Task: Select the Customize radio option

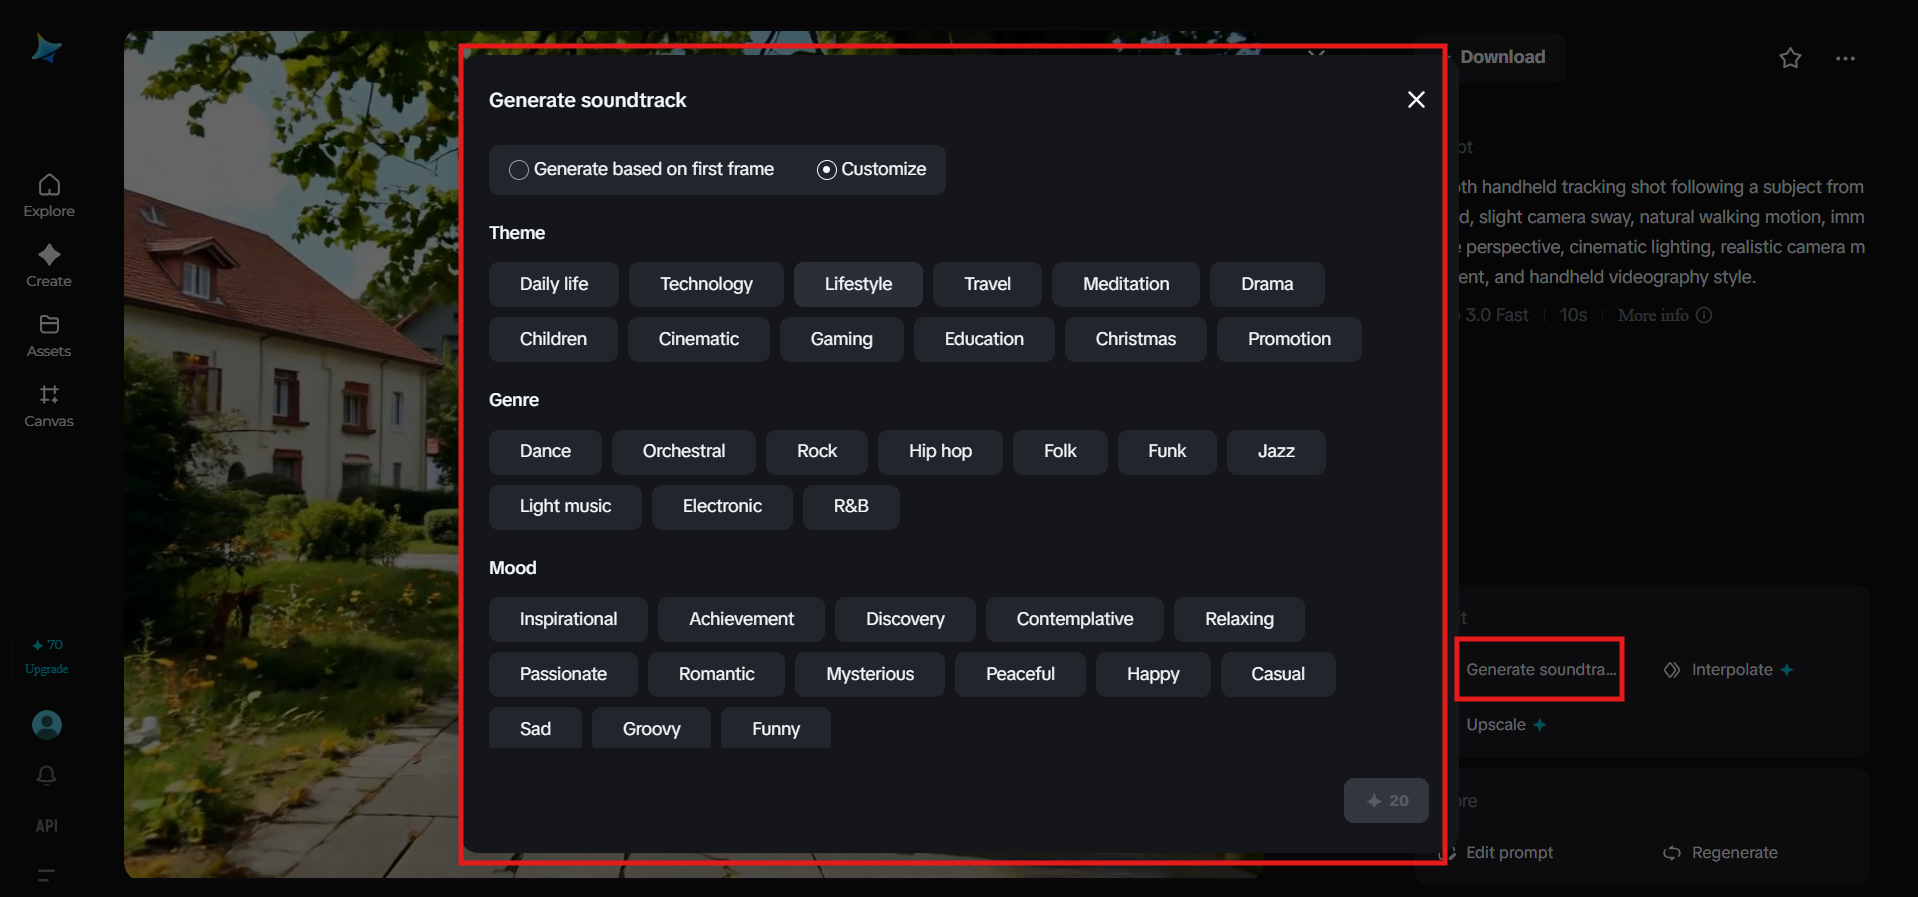Action: point(827,170)
